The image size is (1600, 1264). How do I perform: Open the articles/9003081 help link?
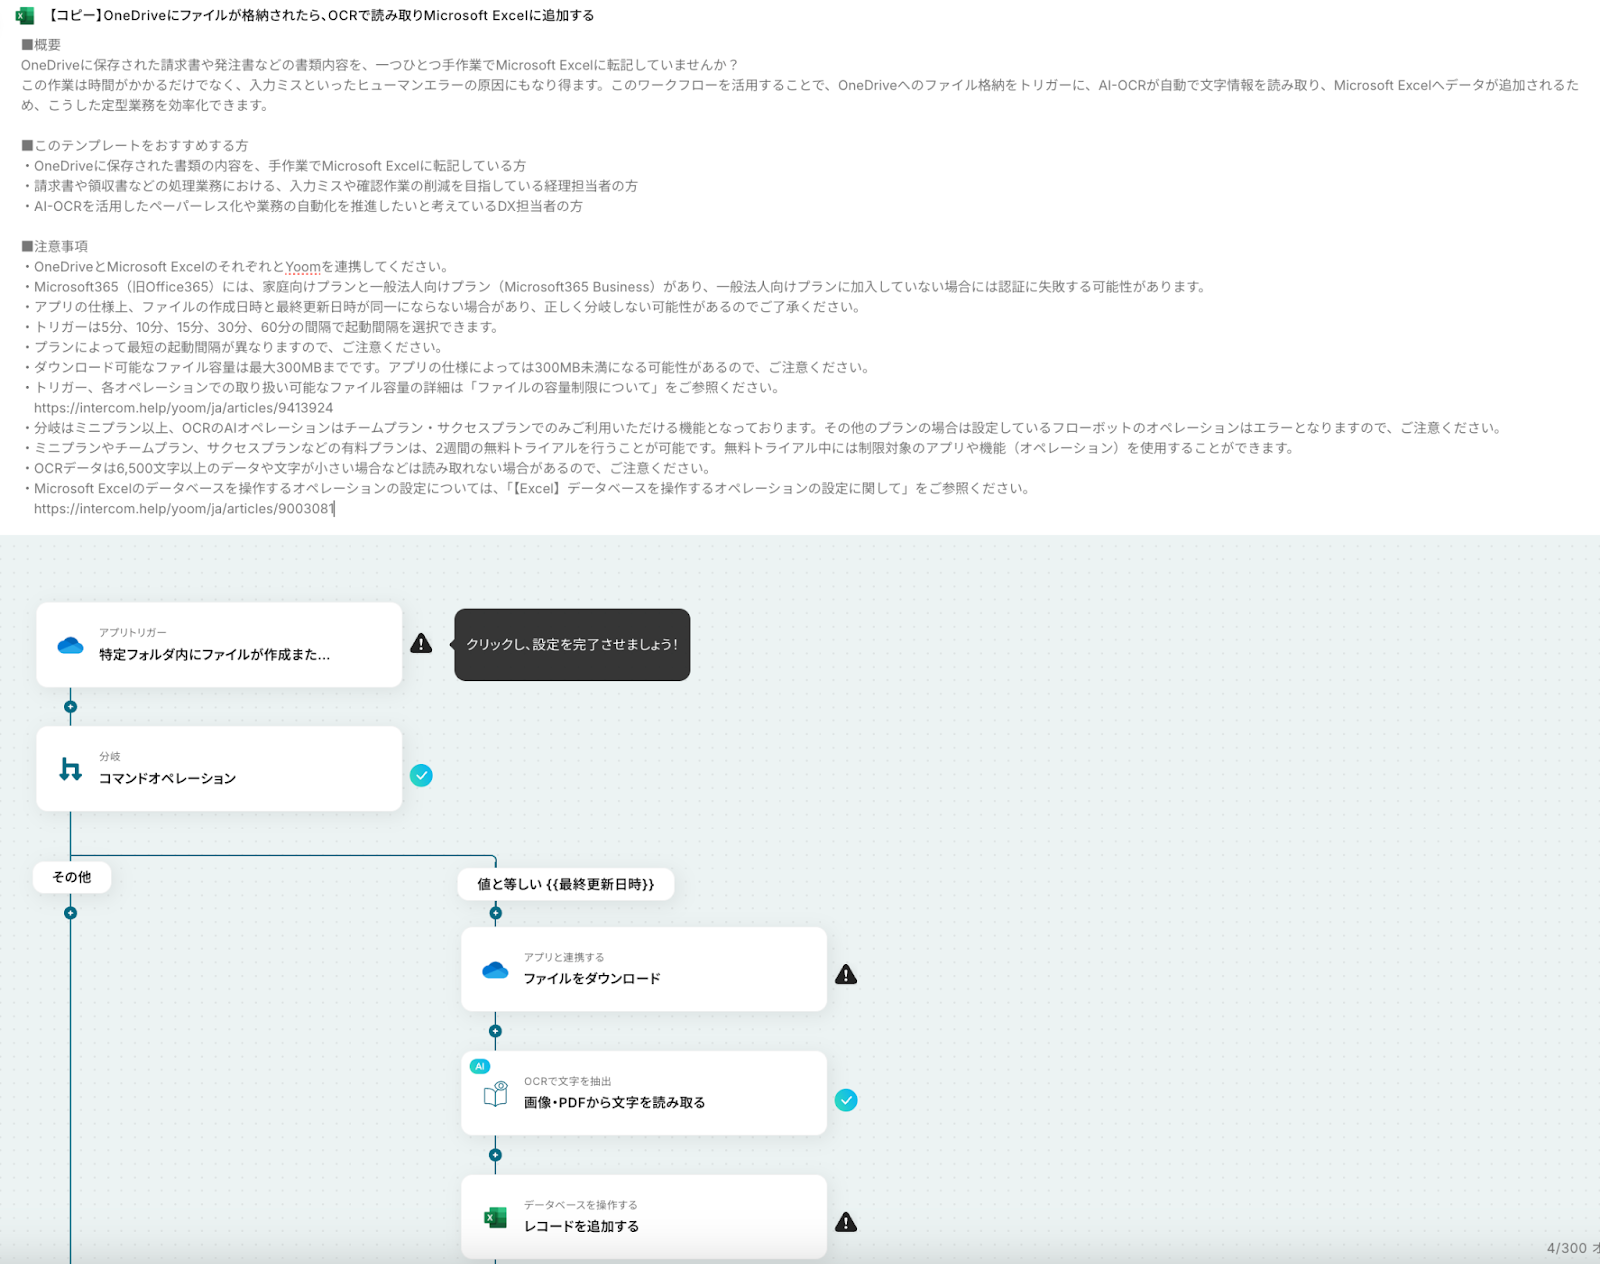[x=184, y=509]
